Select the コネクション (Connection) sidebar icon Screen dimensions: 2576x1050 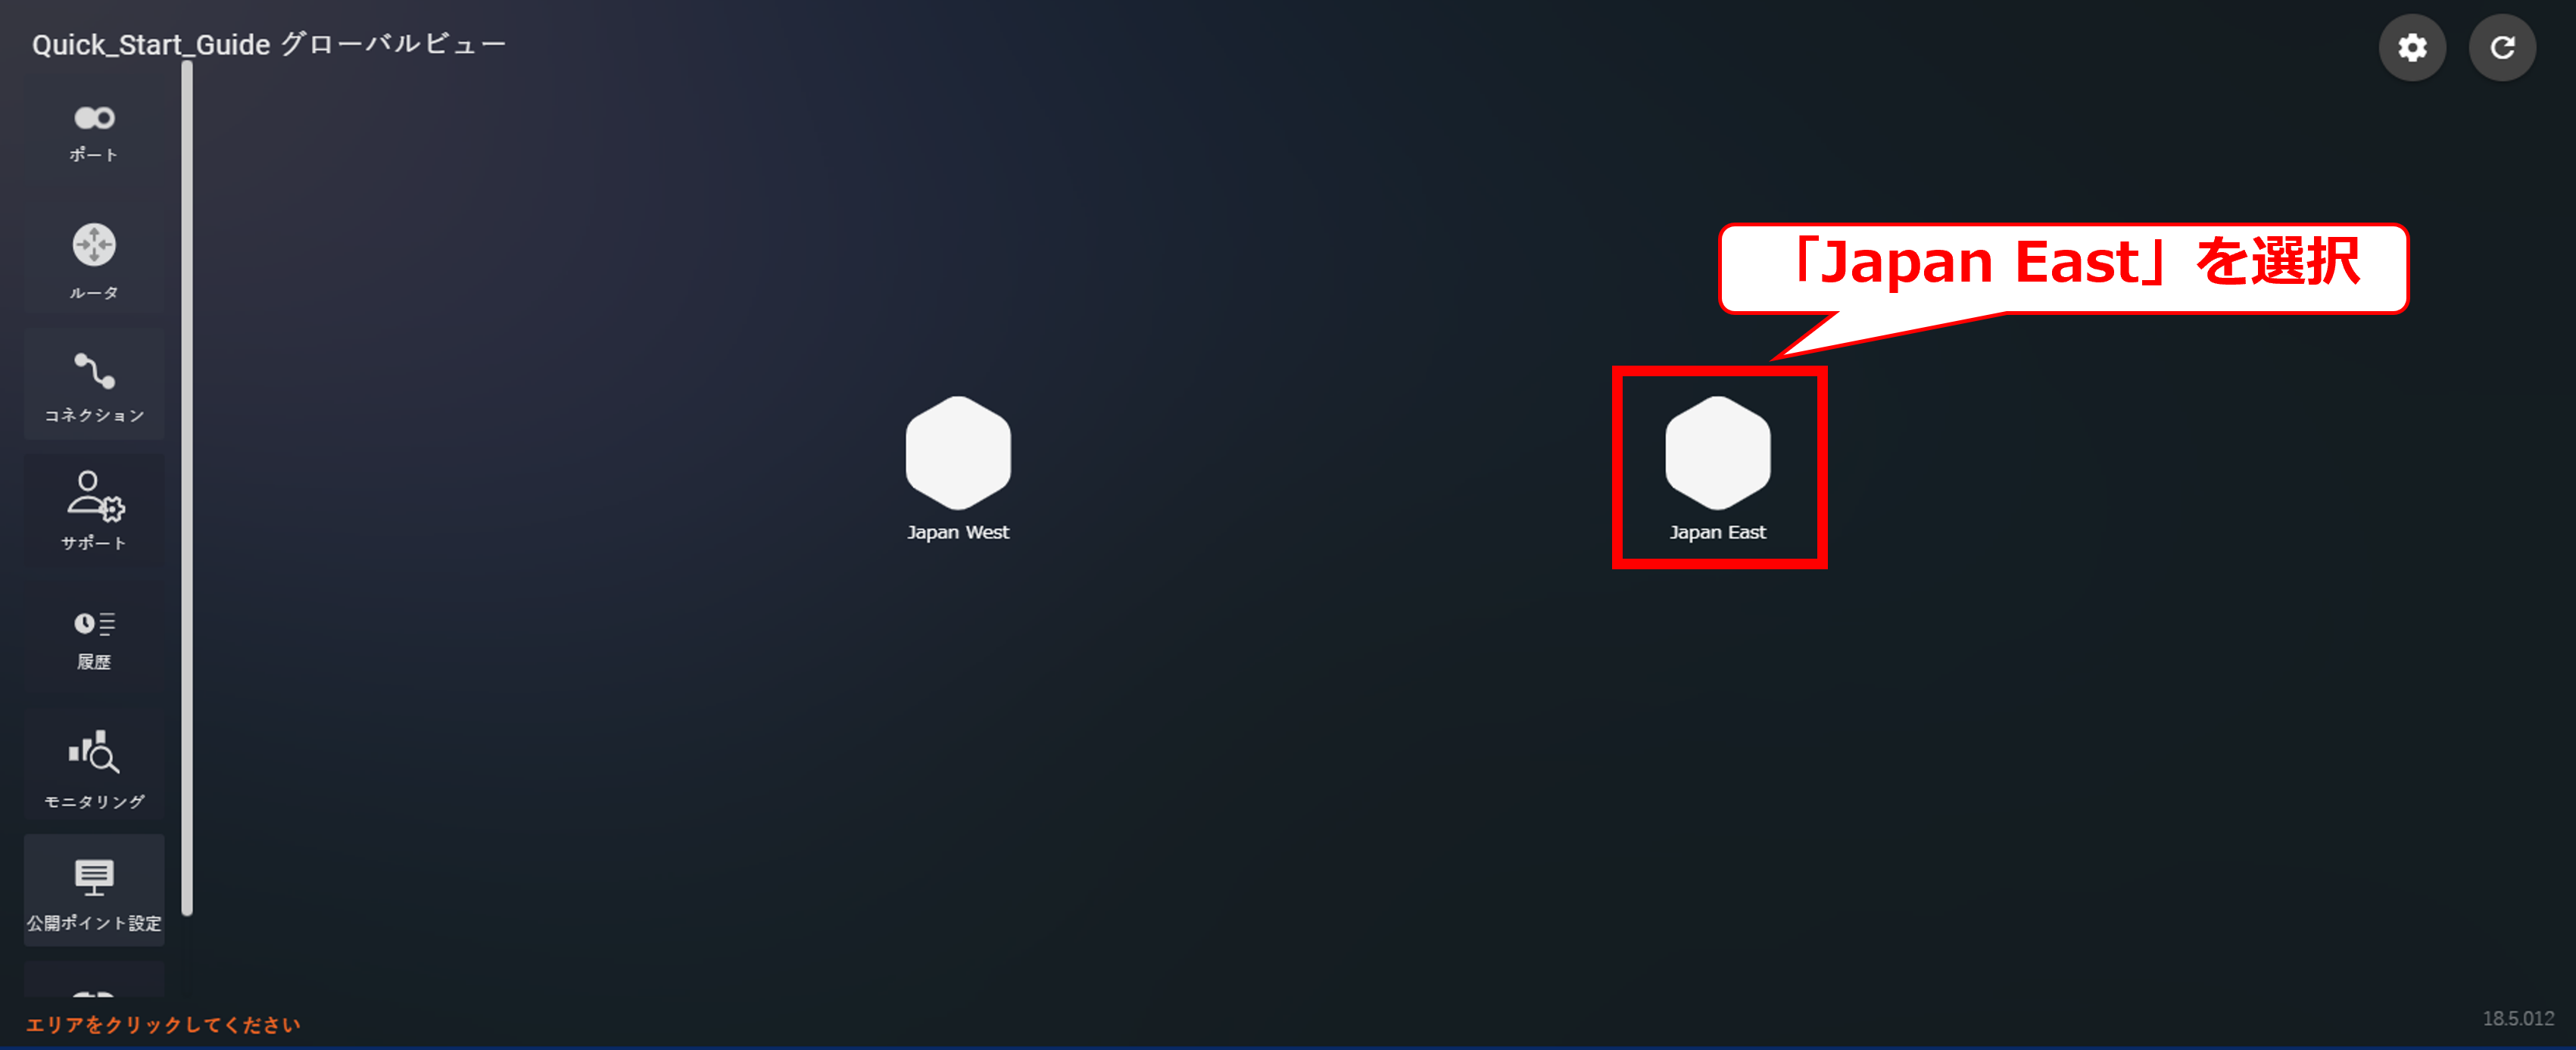pos(94,386)
